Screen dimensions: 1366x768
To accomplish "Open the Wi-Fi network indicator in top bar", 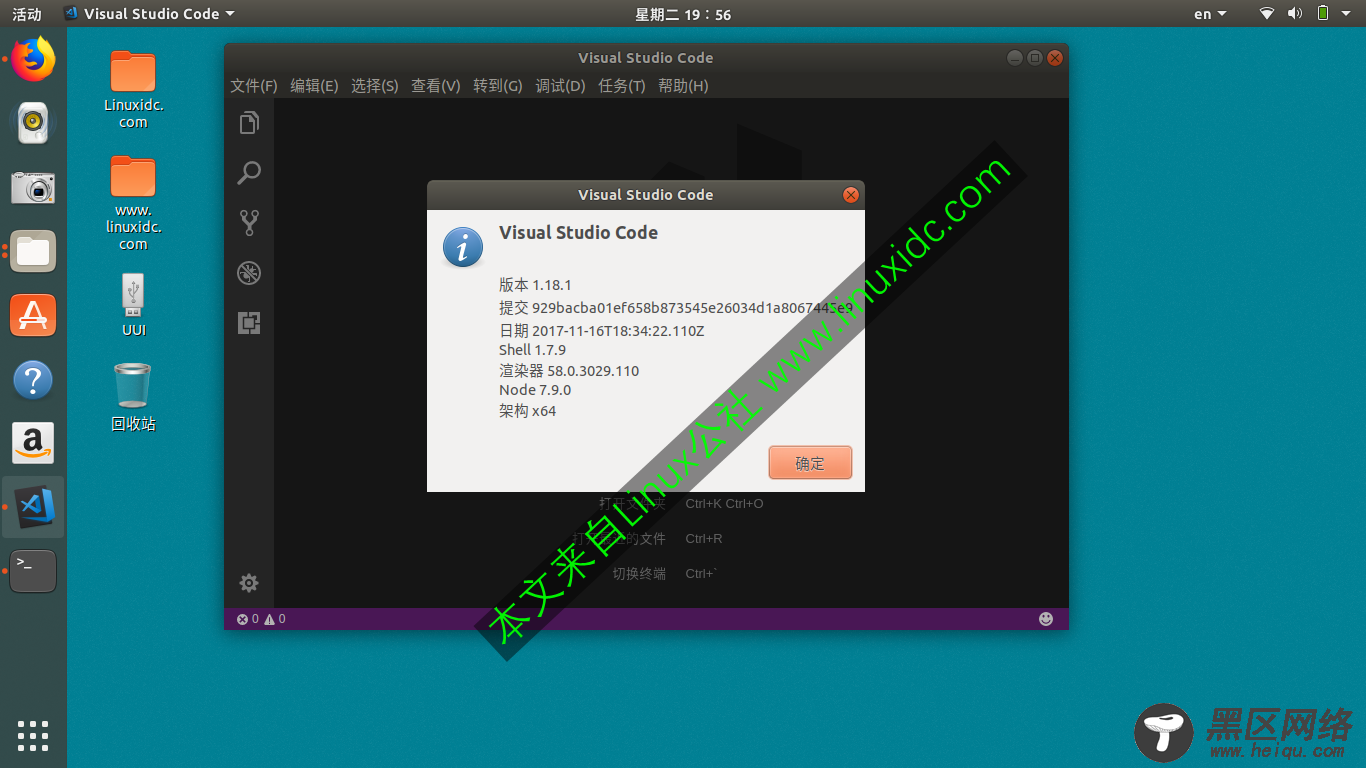I will [1267, 14].
